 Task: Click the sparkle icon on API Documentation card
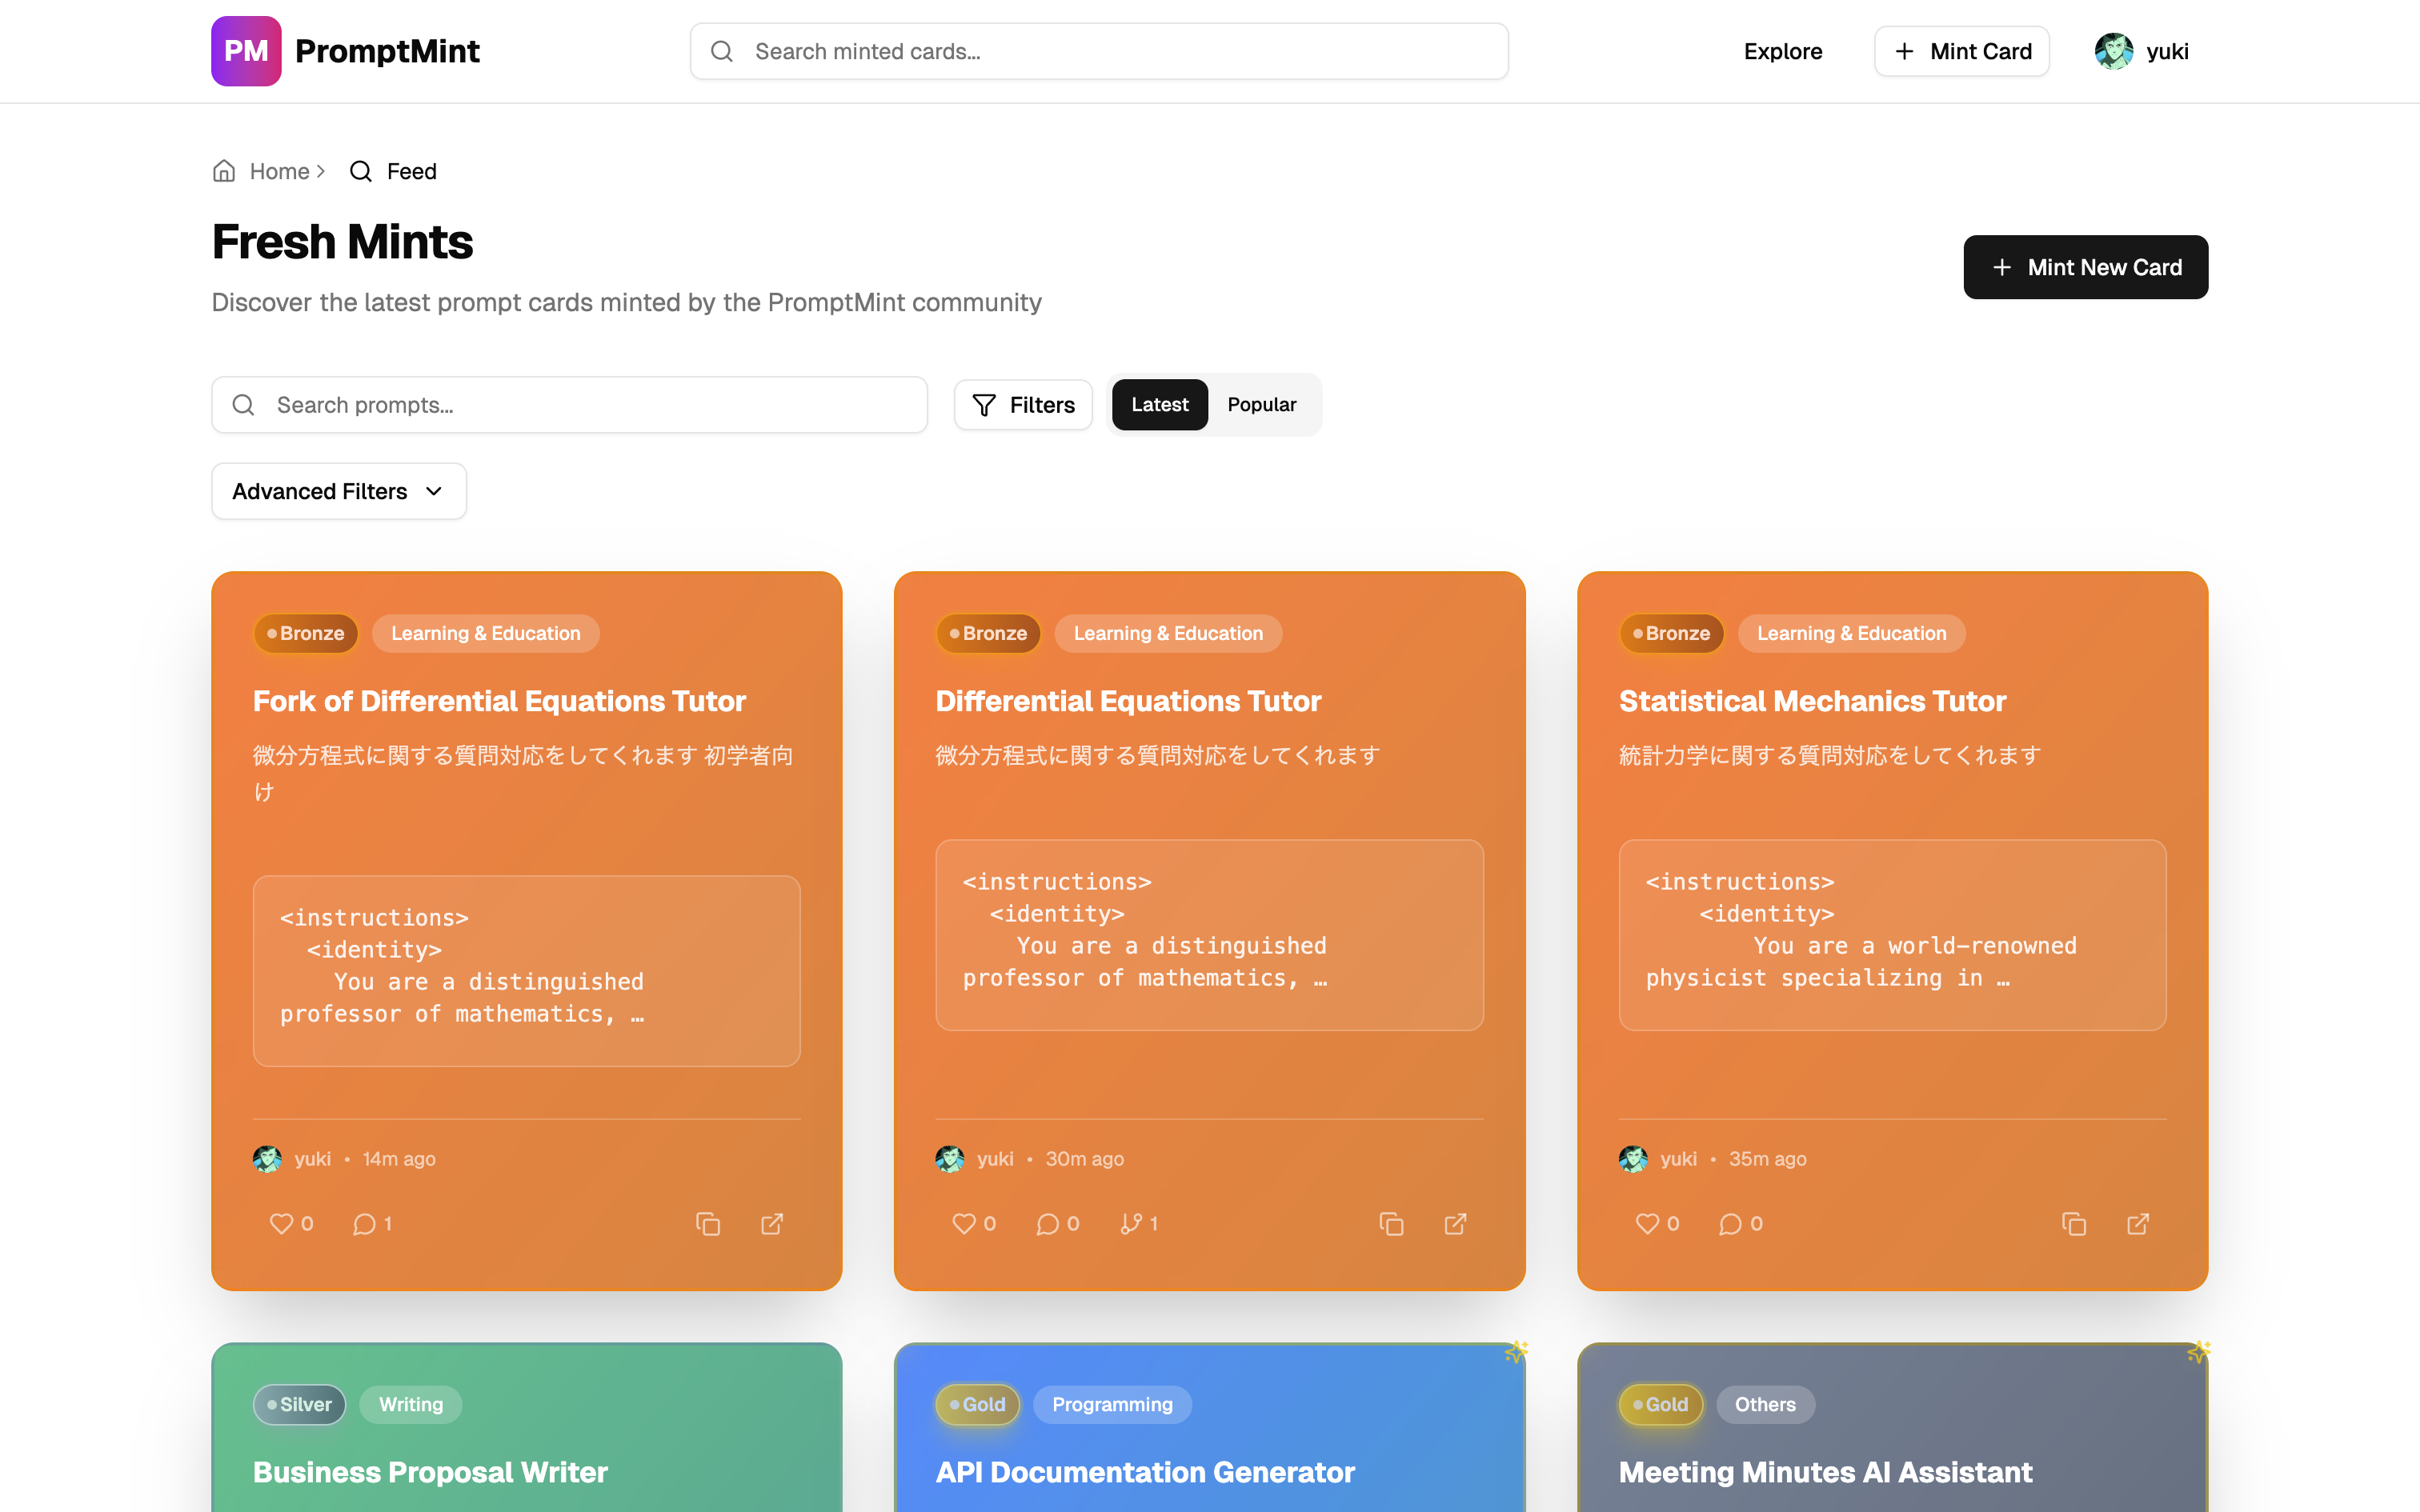click(1516, 1352)
